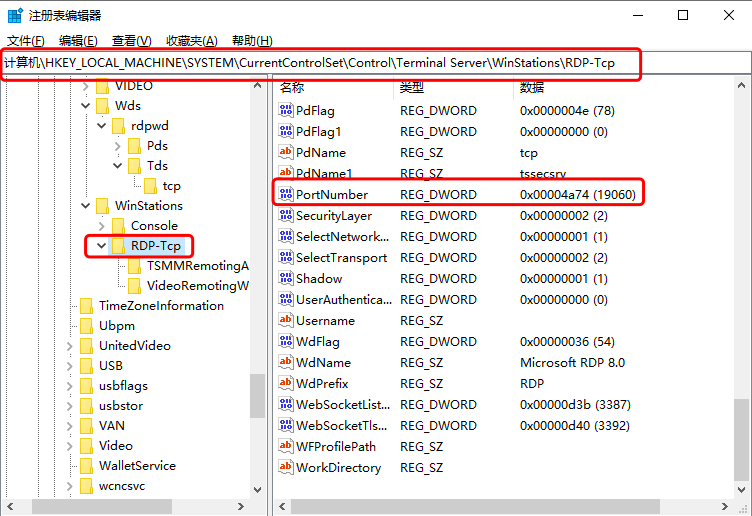Select the TimeZoneInformation key

coord(160,306)
